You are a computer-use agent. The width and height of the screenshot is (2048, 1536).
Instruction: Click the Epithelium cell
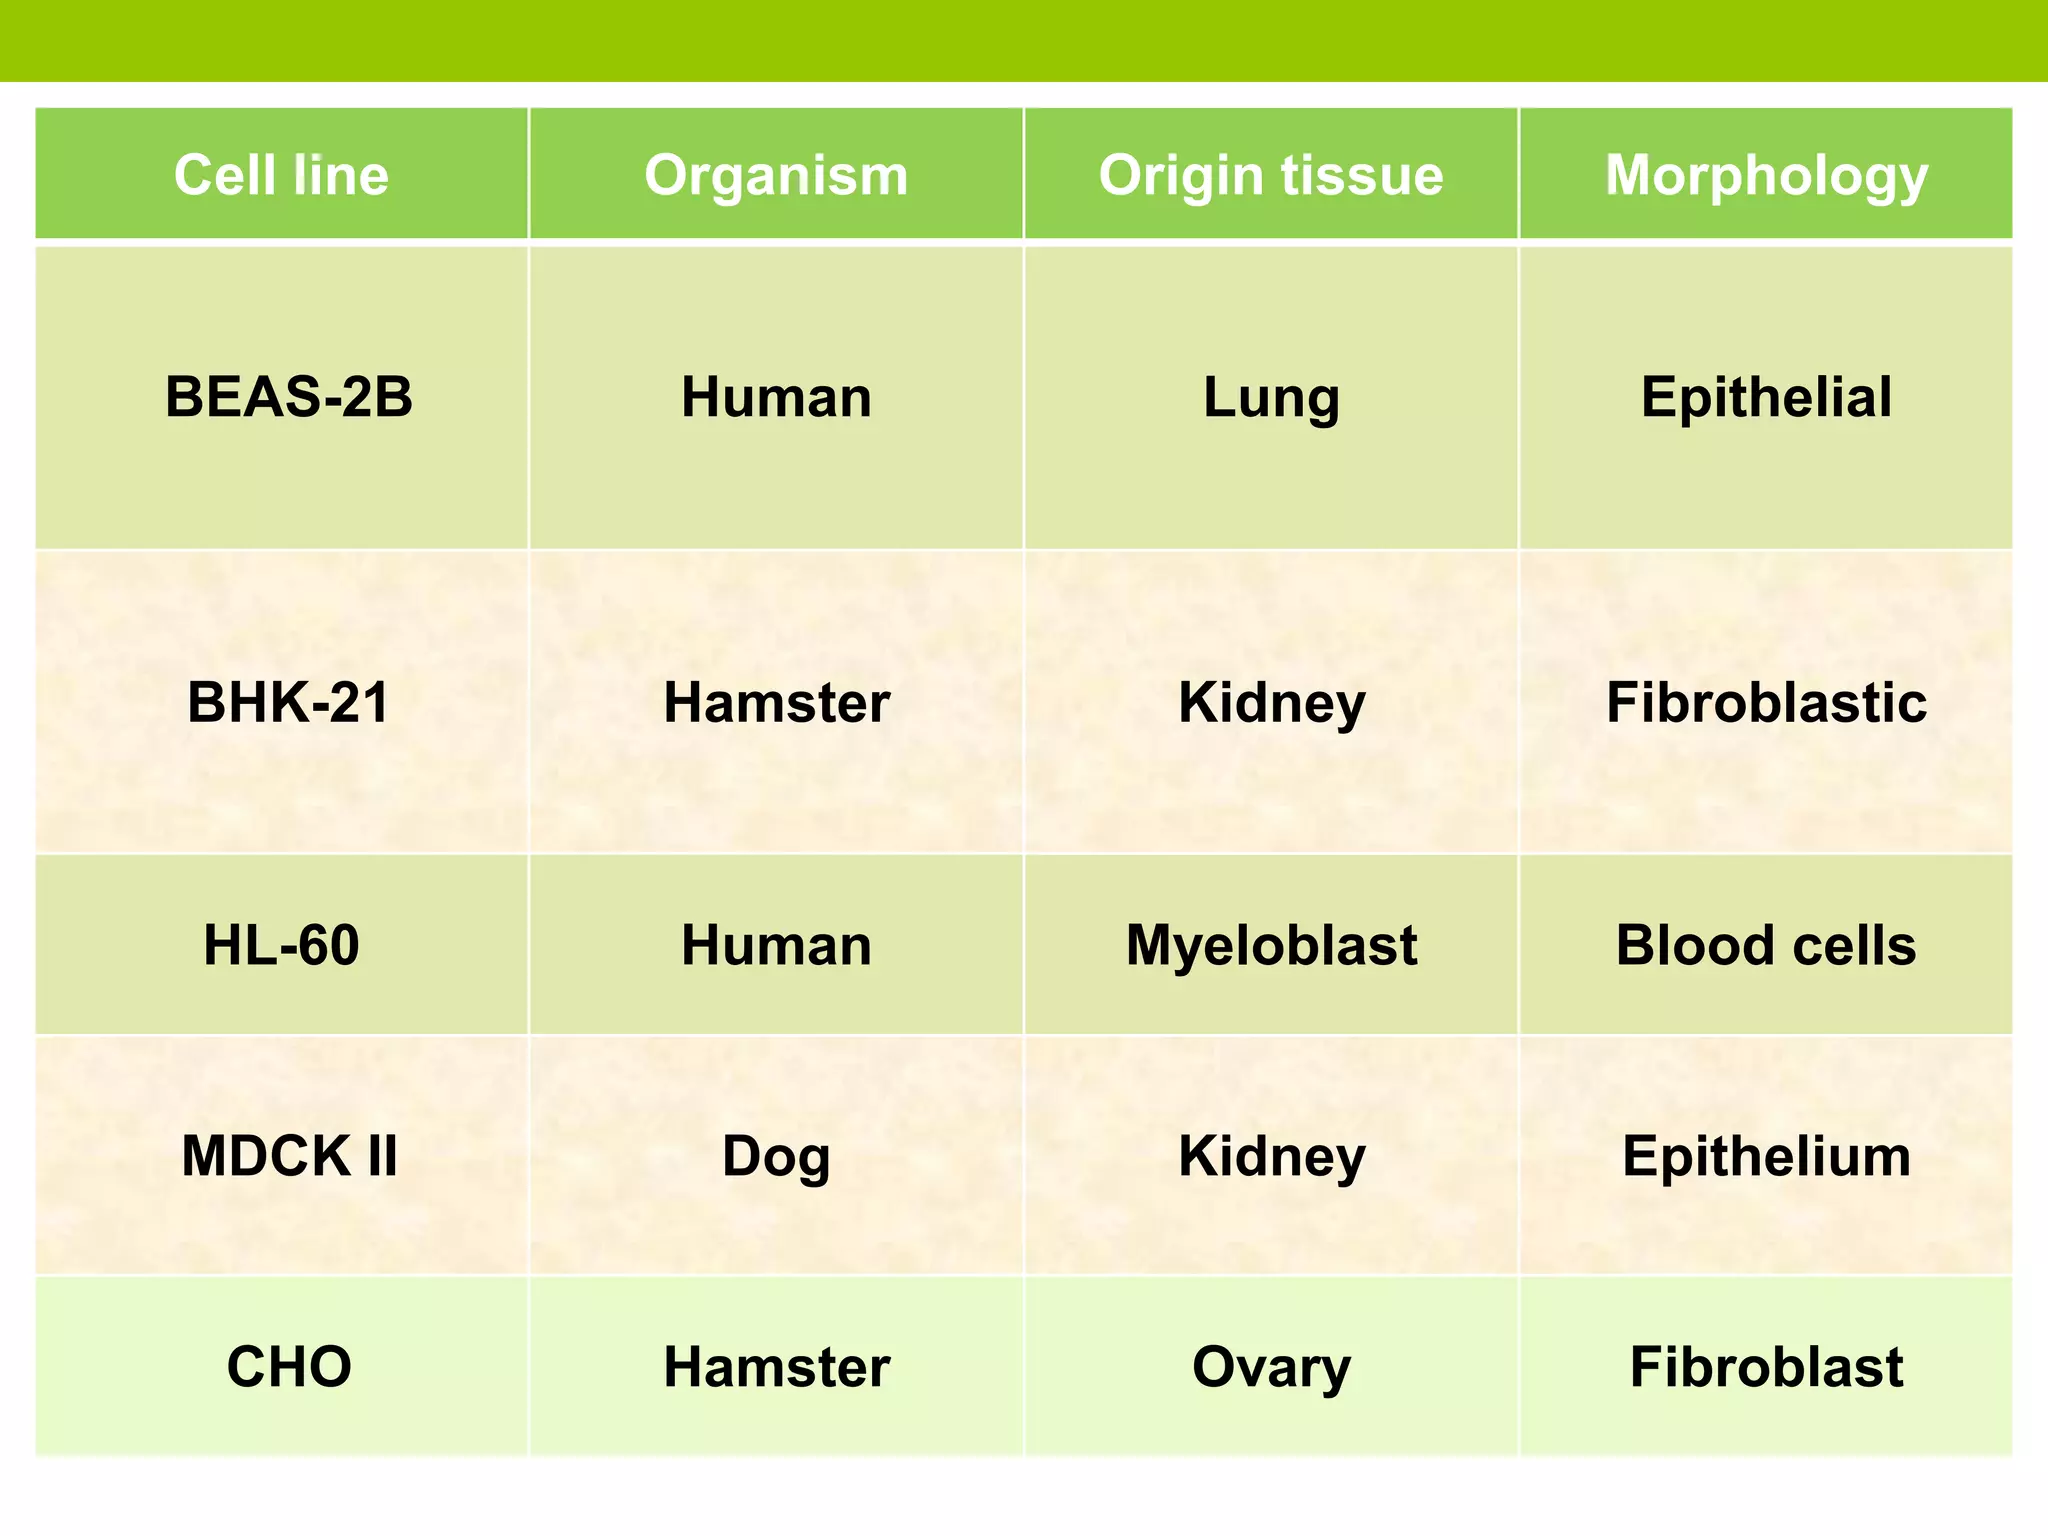(1766, 1156)
